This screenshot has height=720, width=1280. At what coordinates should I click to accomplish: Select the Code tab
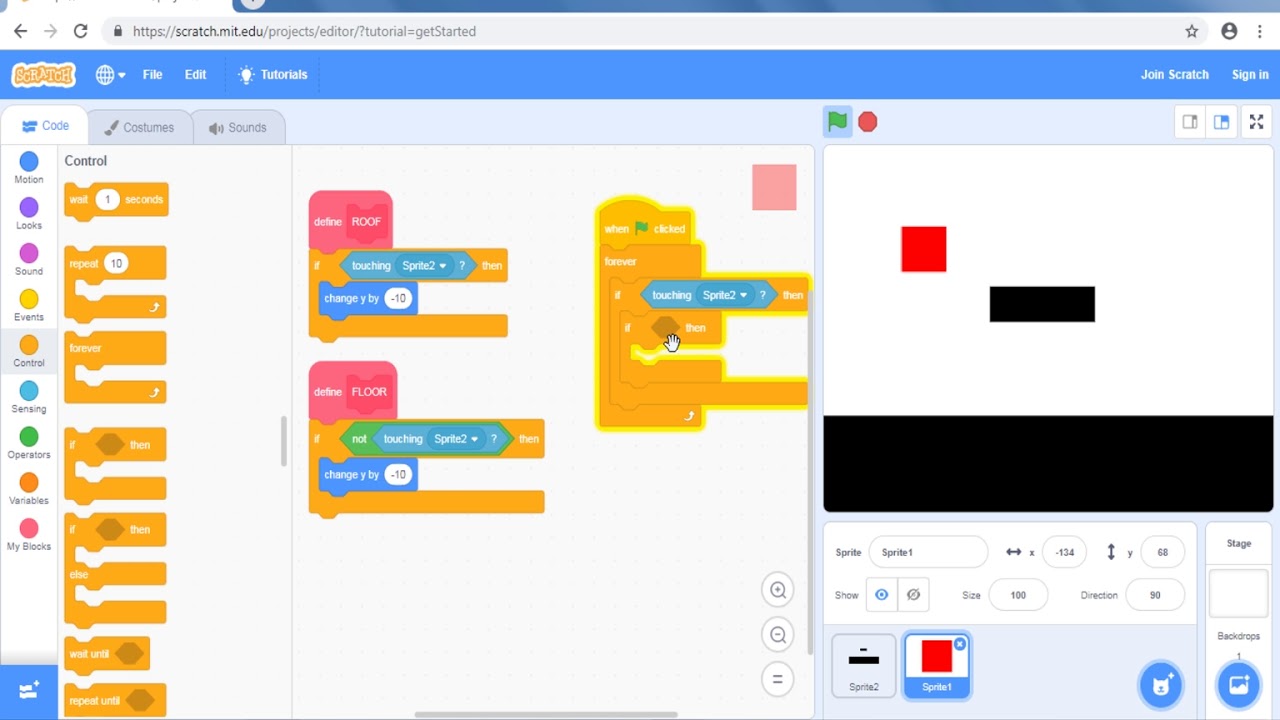point(44,126)
